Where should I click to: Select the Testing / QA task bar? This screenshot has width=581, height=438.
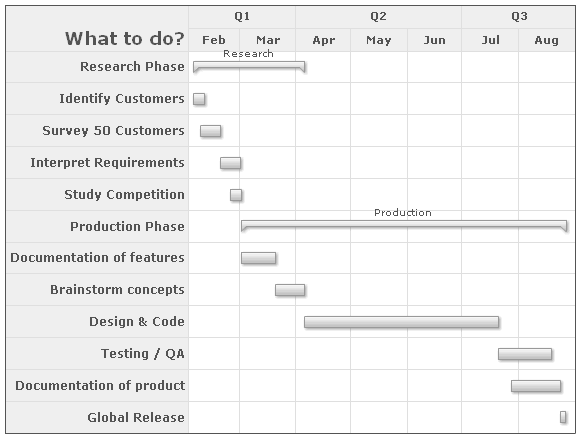525,354
